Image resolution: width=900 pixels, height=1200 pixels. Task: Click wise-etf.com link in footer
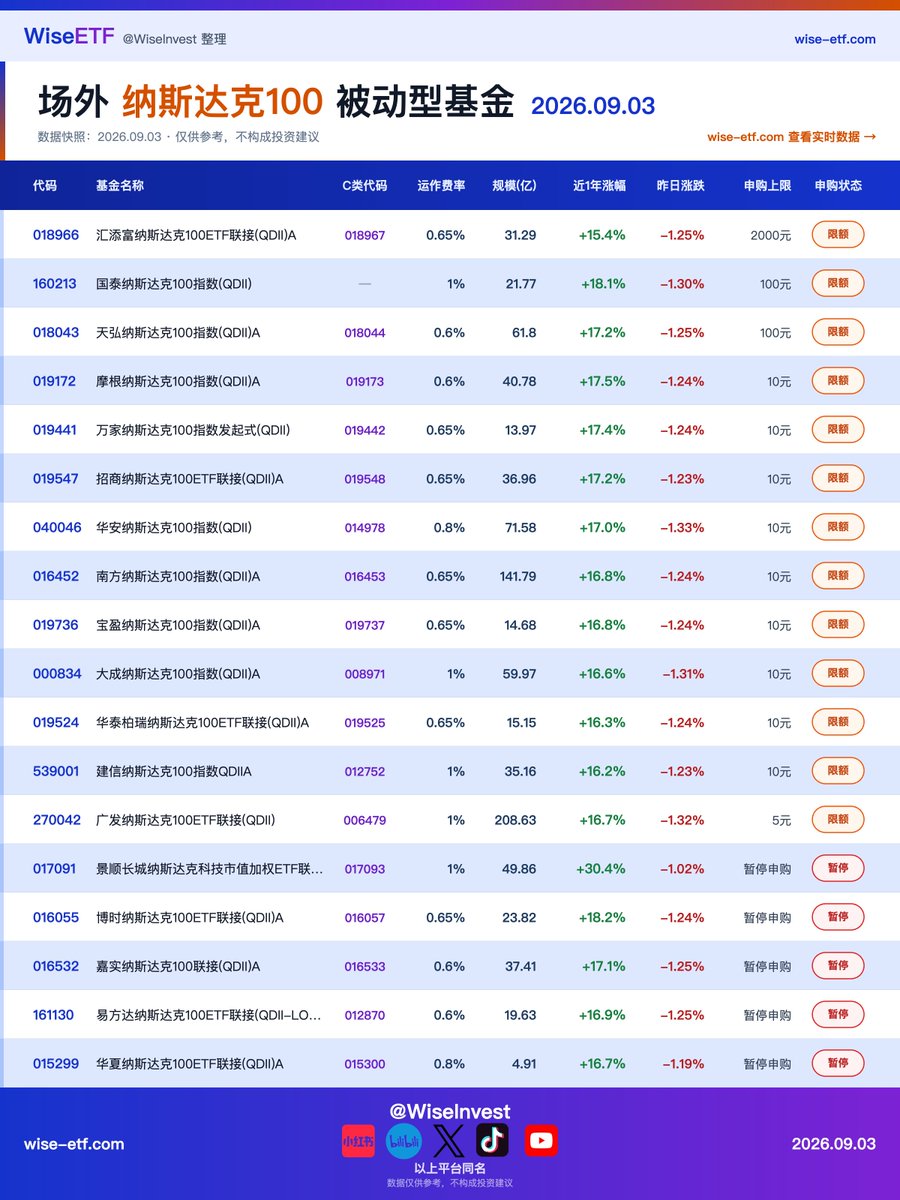[74, 1144]
